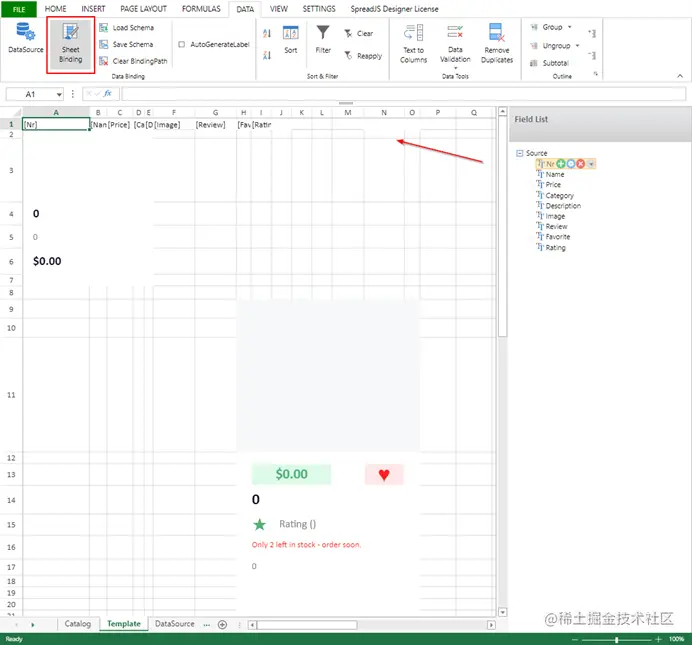This screenshot has height=645, width=692.
Task: Open the Name Box dropdown arrow
Action: point(59,94)
